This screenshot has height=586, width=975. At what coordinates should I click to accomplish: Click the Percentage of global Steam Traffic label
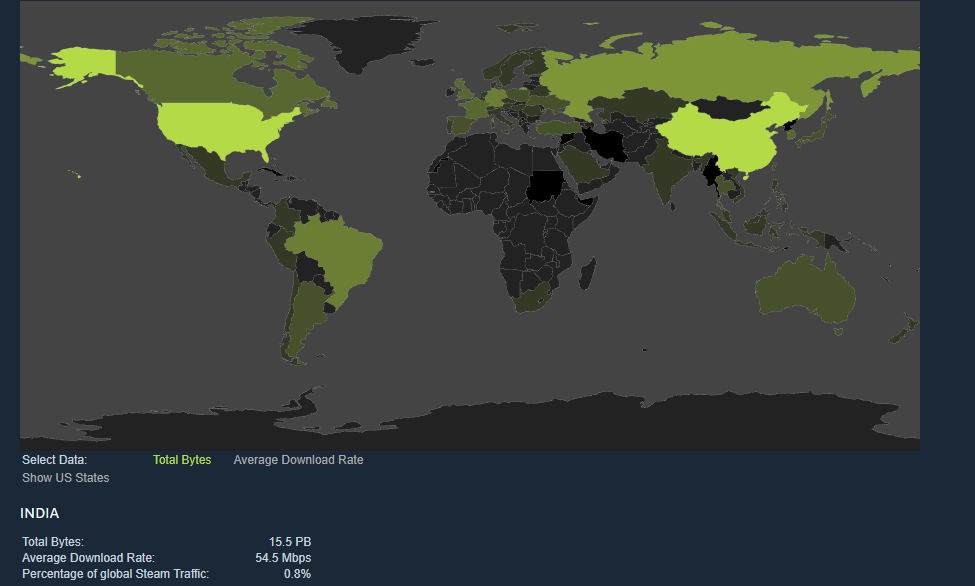(116, 574)
